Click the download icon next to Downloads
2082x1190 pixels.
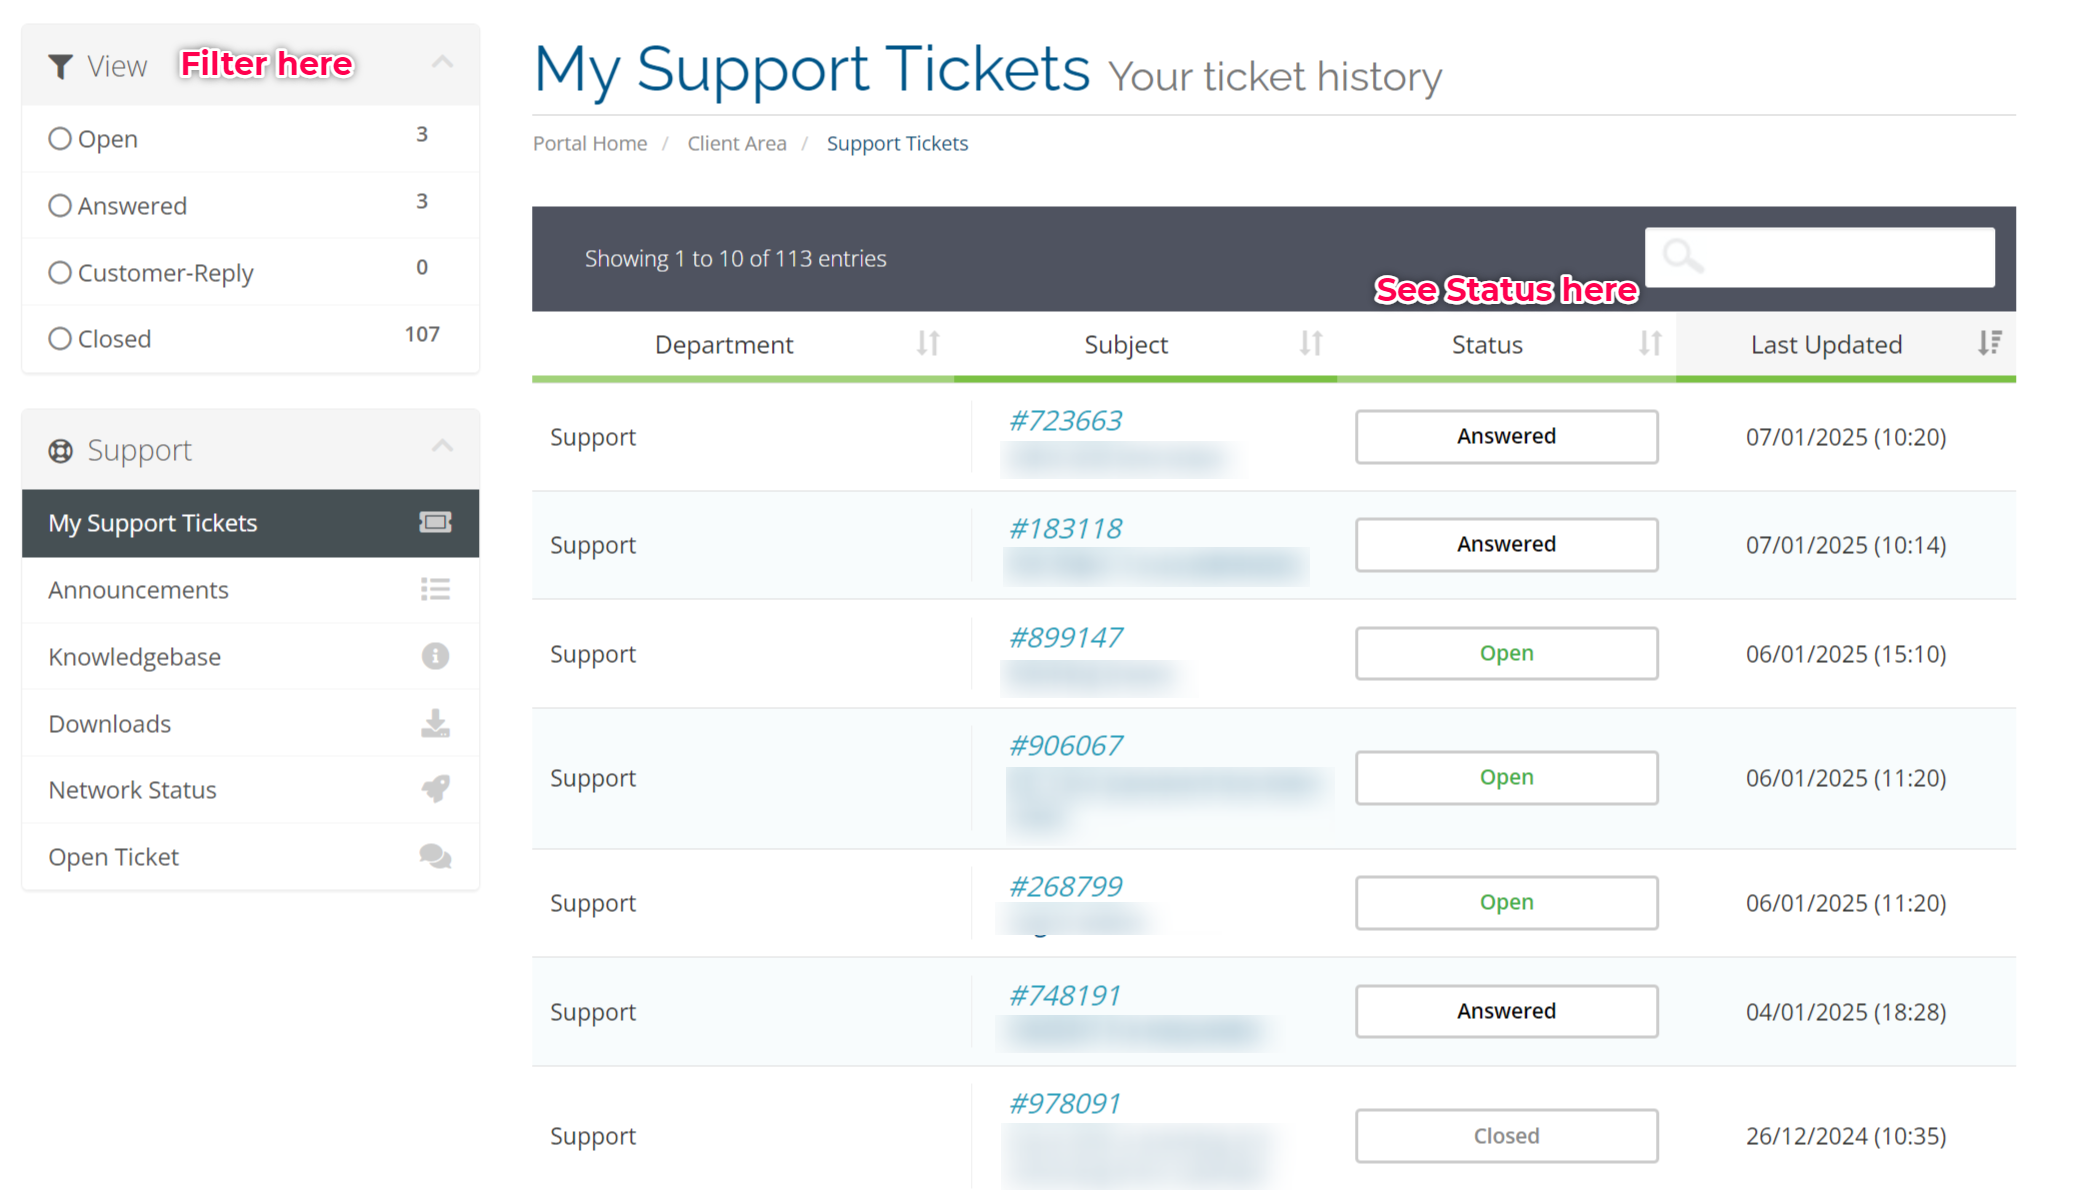(x=435, y=723)
